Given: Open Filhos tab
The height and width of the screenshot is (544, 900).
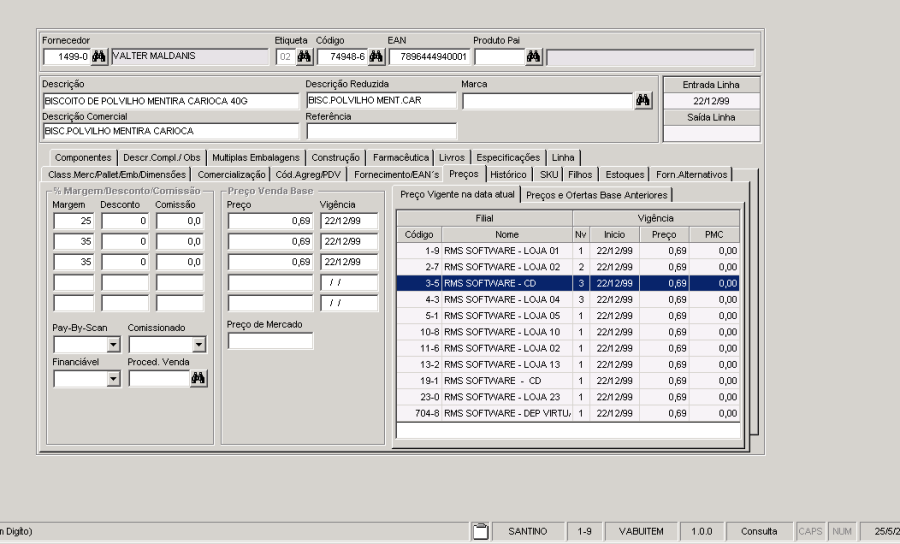Looking at the screenshot, I should (x=580, y=174).
